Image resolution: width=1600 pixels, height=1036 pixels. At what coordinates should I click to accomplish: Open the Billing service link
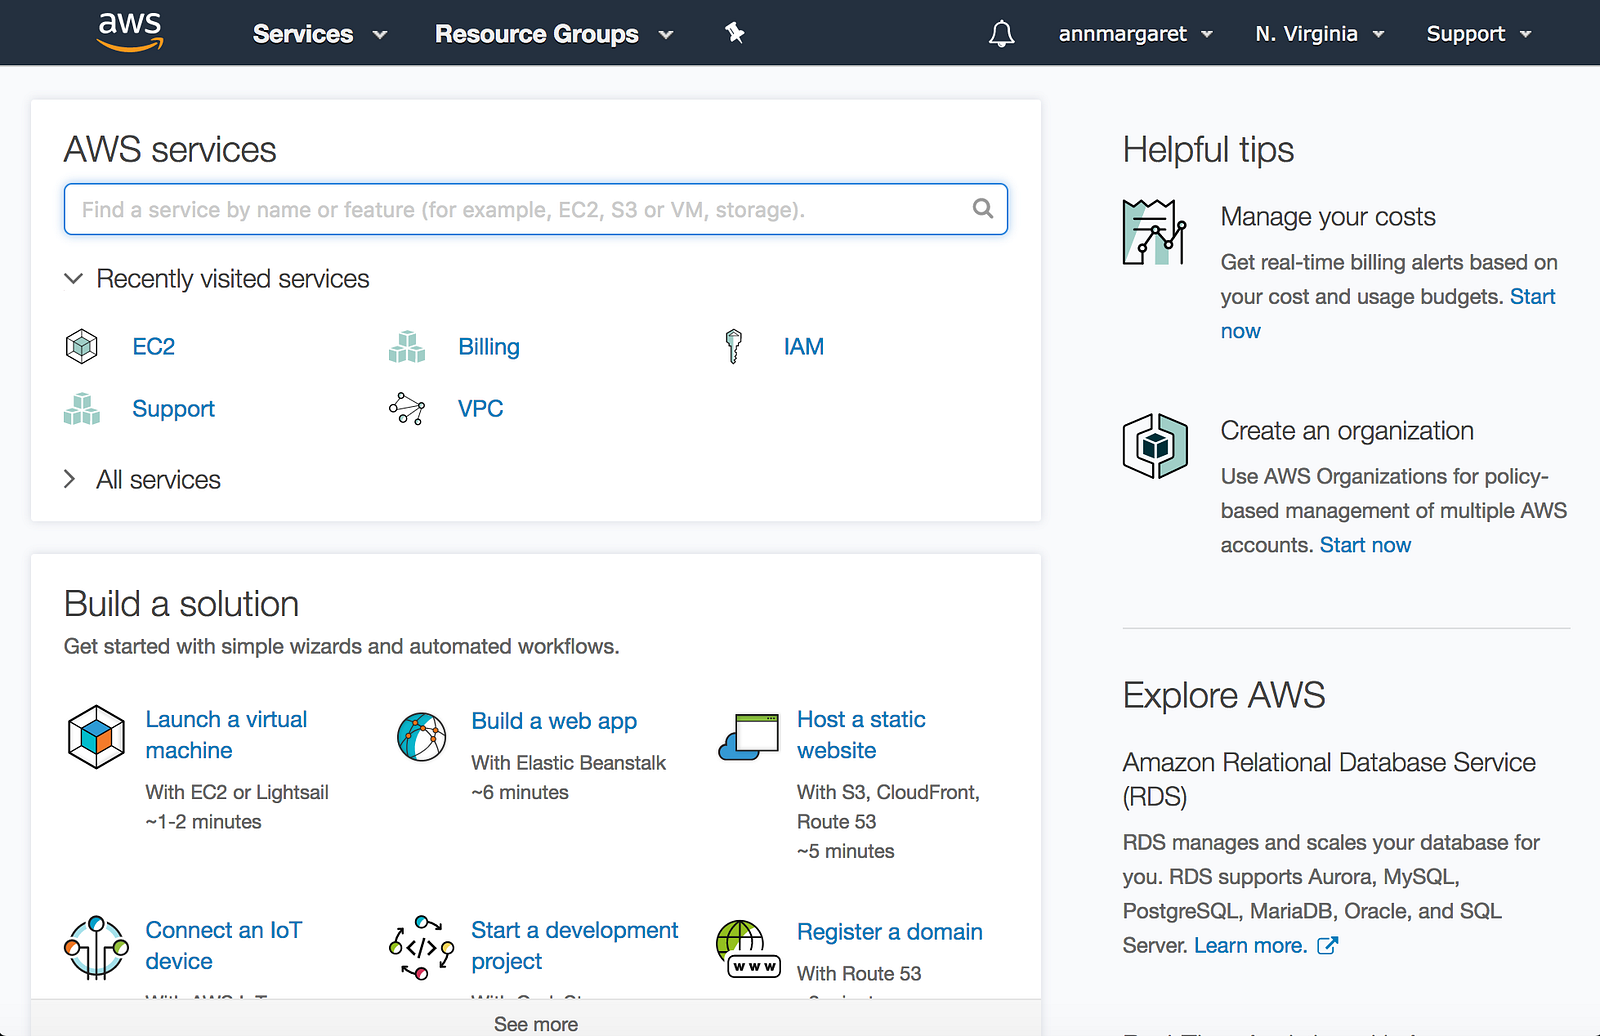[488, 347]
